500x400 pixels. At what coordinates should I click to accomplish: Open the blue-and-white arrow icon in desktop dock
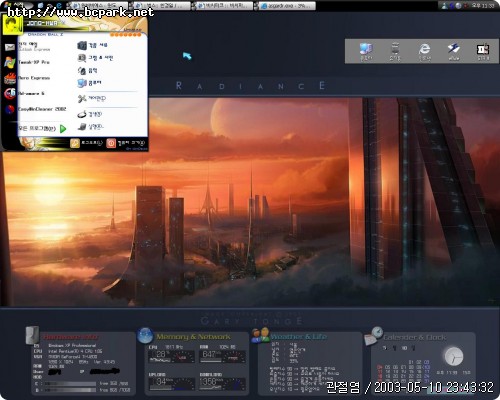(x=454, y=51)
